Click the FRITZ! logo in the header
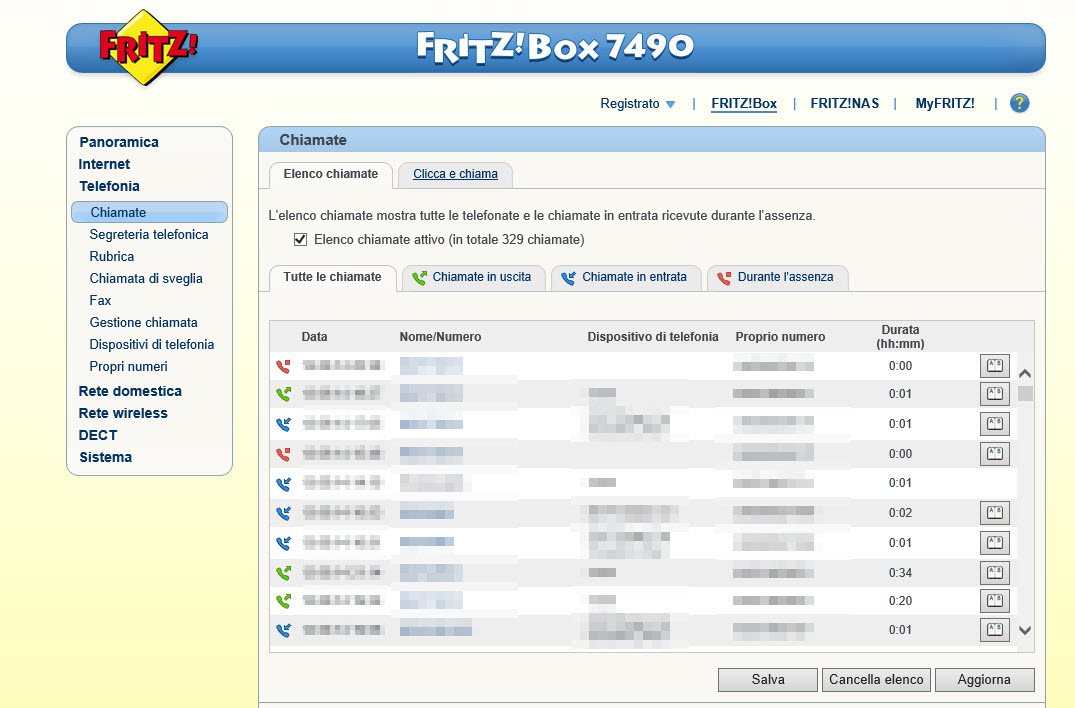This screenshot has height=708, width=1075. 147,47
